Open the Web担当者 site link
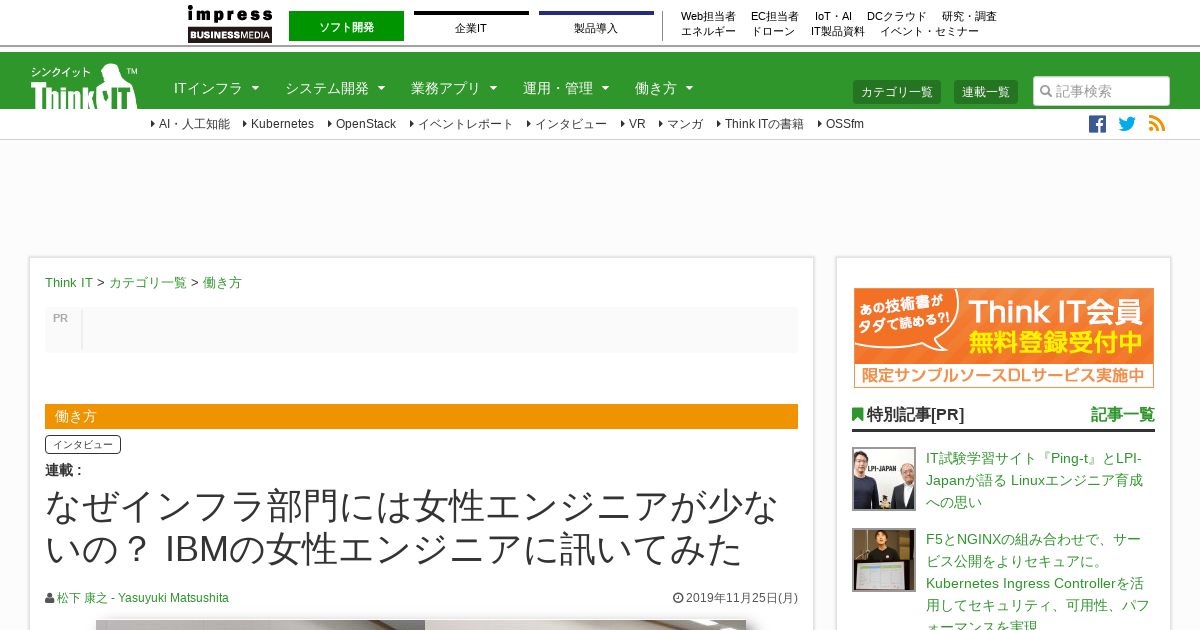Screen dimensions: 1200x630 click(708, 16)
